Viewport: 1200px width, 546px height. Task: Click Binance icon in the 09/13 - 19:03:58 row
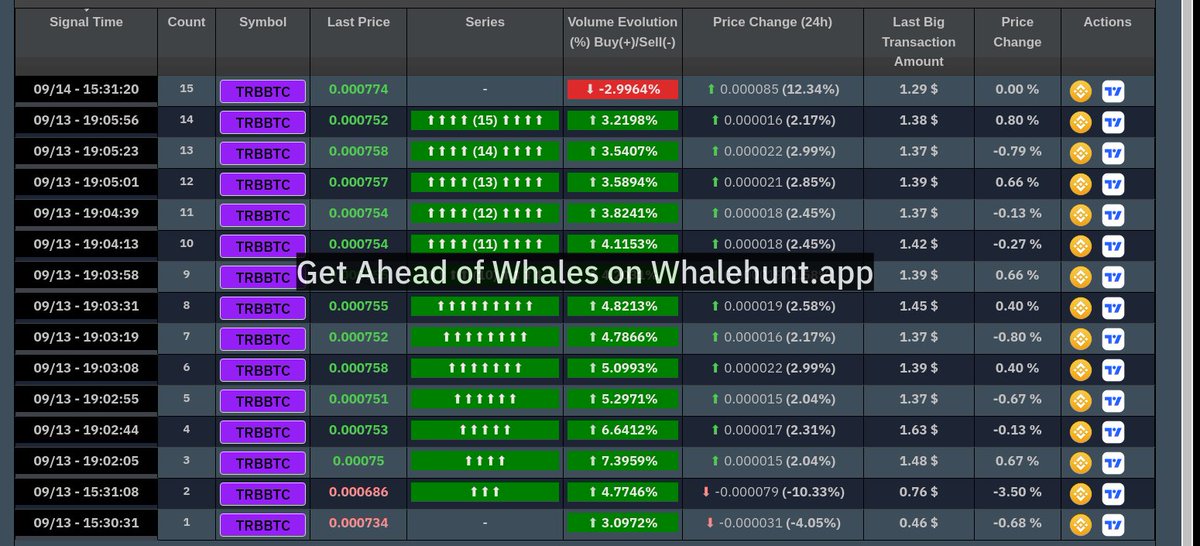click(x=1080, y=277)
